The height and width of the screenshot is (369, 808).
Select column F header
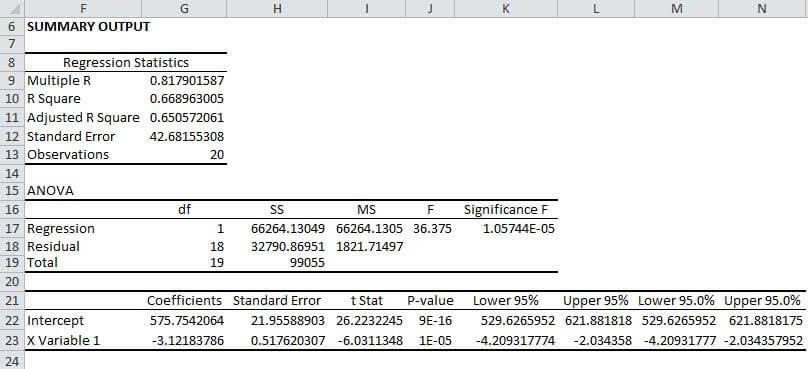coord(82,8)
